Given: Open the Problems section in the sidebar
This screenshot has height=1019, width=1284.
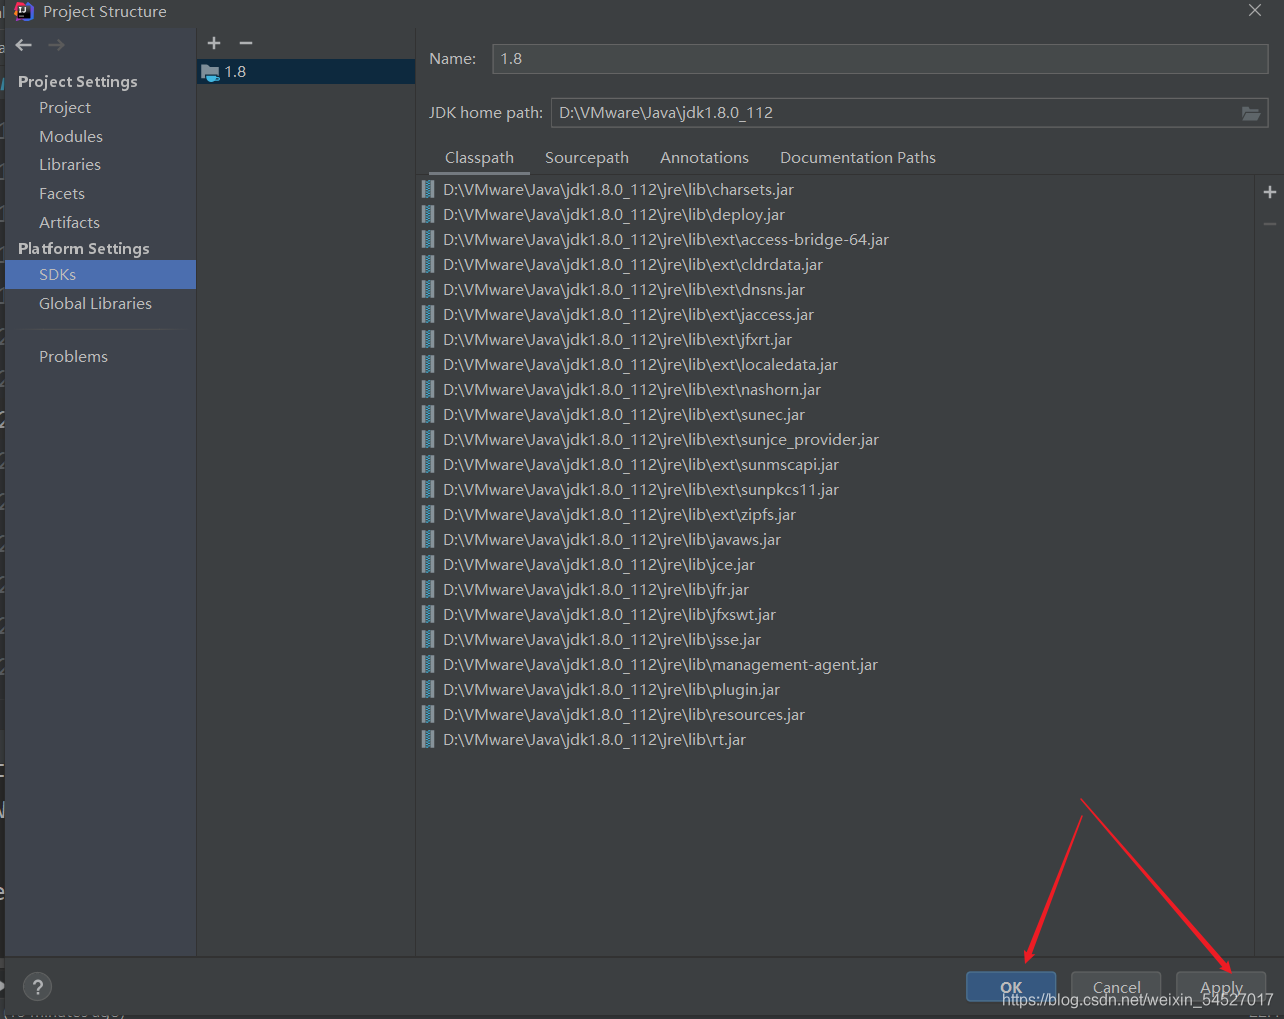Looking at the screenshot, I should 73,356.
